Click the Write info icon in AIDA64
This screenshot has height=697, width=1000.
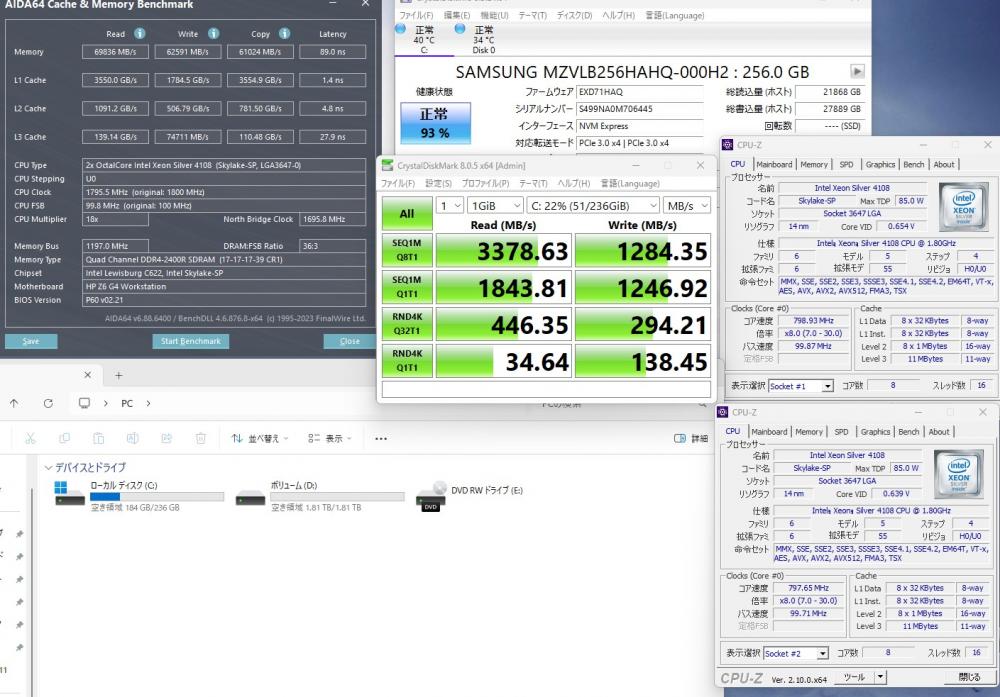[x=214, y=34]
